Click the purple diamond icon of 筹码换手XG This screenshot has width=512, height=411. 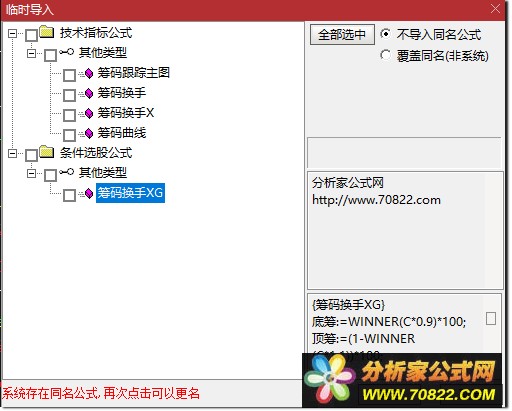click(x=89, y=193)
